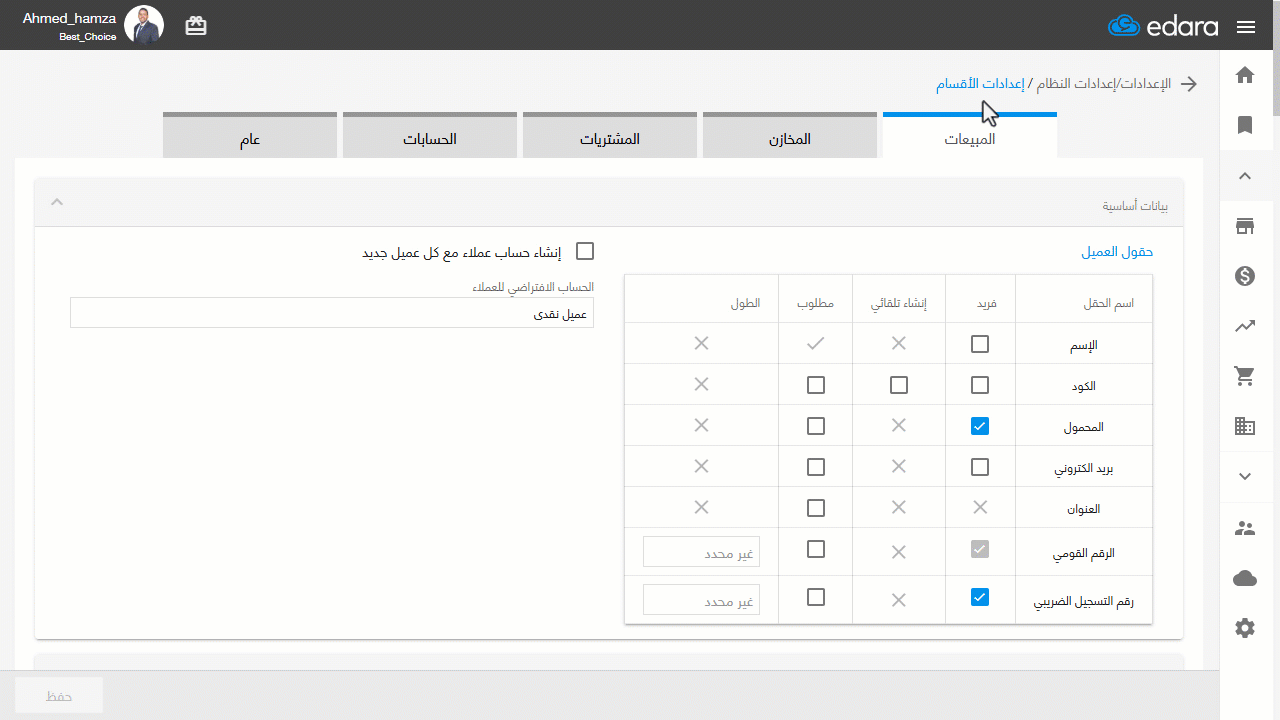Click the حفظ save button

pos(59,695)
